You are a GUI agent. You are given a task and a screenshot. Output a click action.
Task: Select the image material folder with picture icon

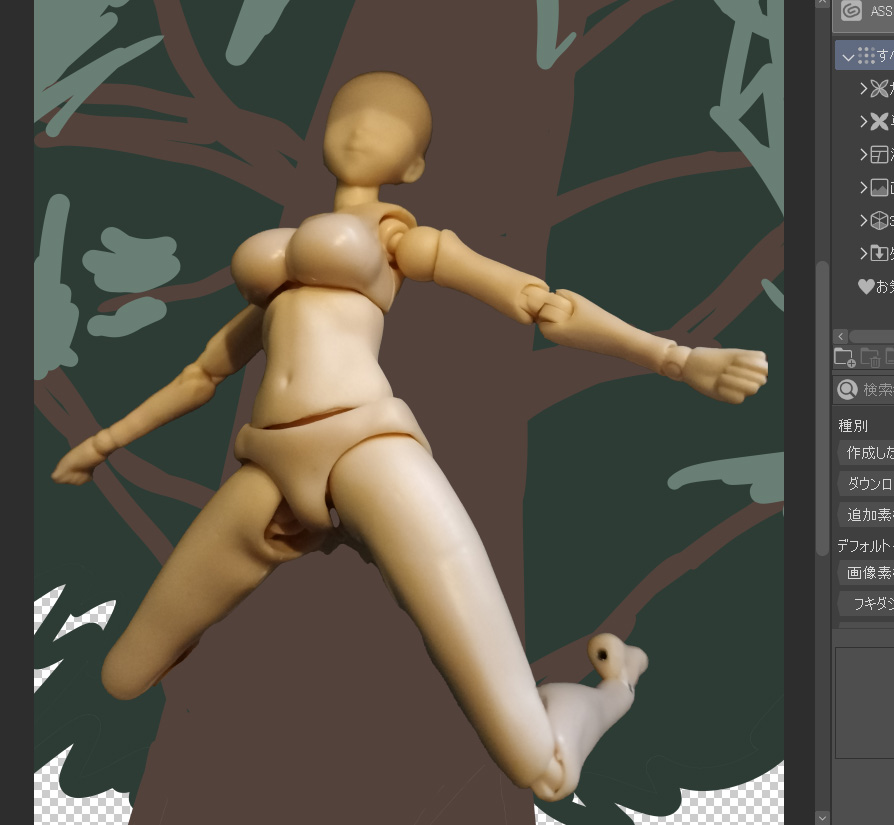coord(879,187)
